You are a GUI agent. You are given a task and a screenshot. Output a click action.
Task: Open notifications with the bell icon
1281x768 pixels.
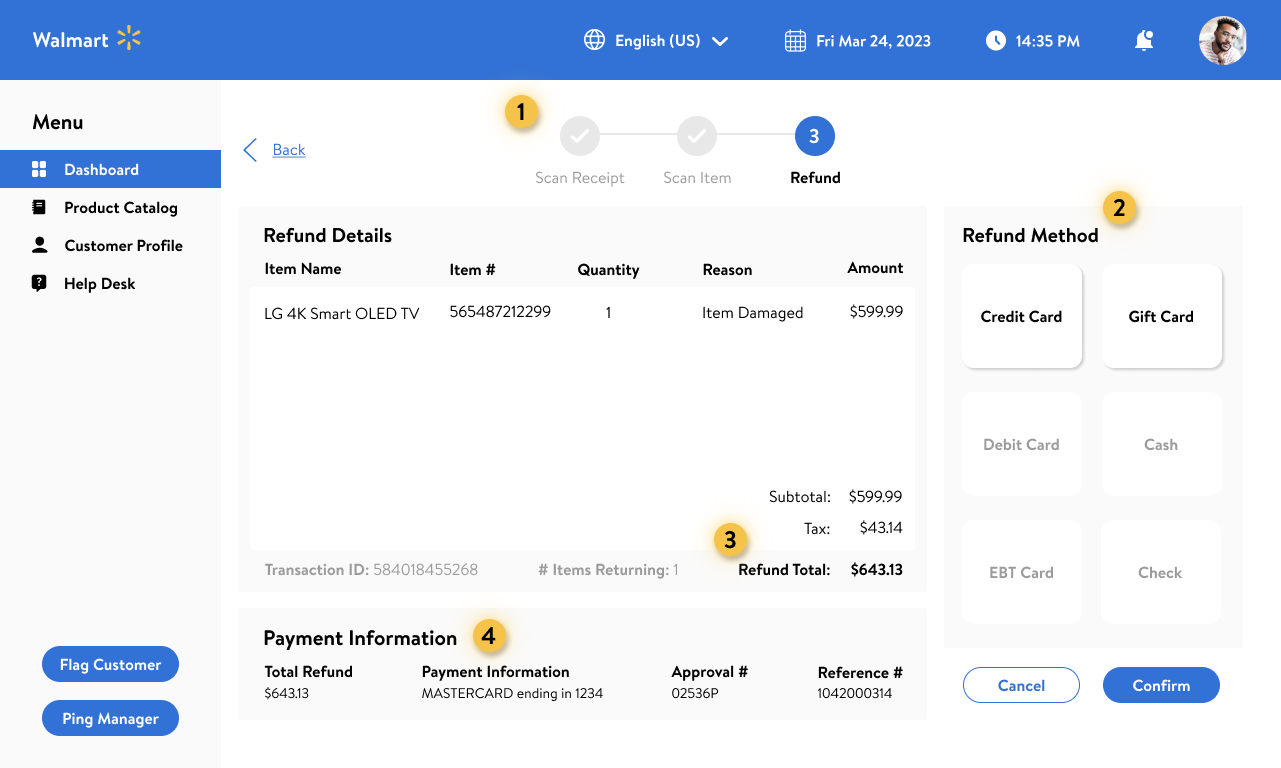click(x=1144, y=40)
